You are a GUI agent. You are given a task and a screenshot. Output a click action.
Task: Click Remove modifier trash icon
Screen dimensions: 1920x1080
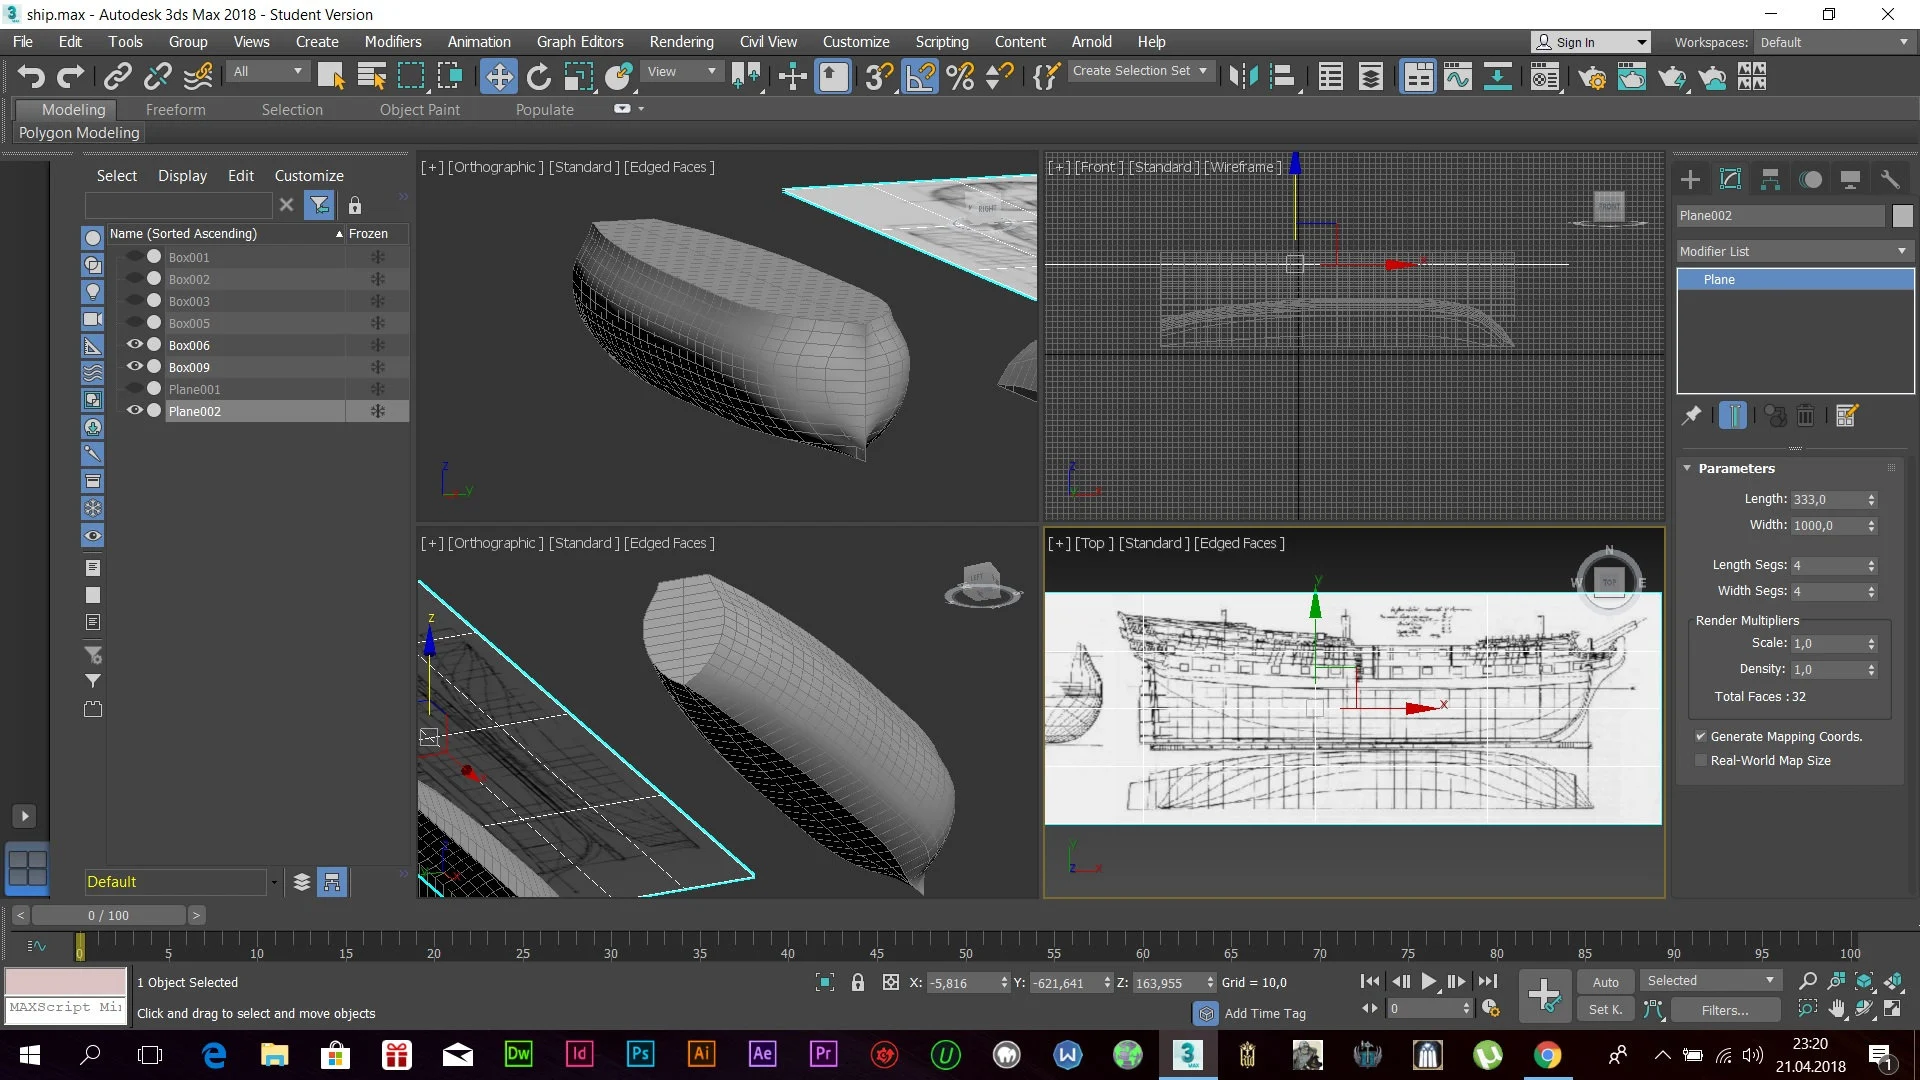coord(1805,415)
